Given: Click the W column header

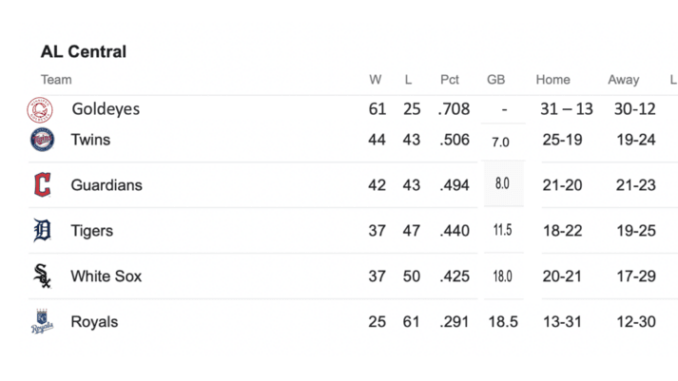Looking at the screenshot, I should pos(375,80).
